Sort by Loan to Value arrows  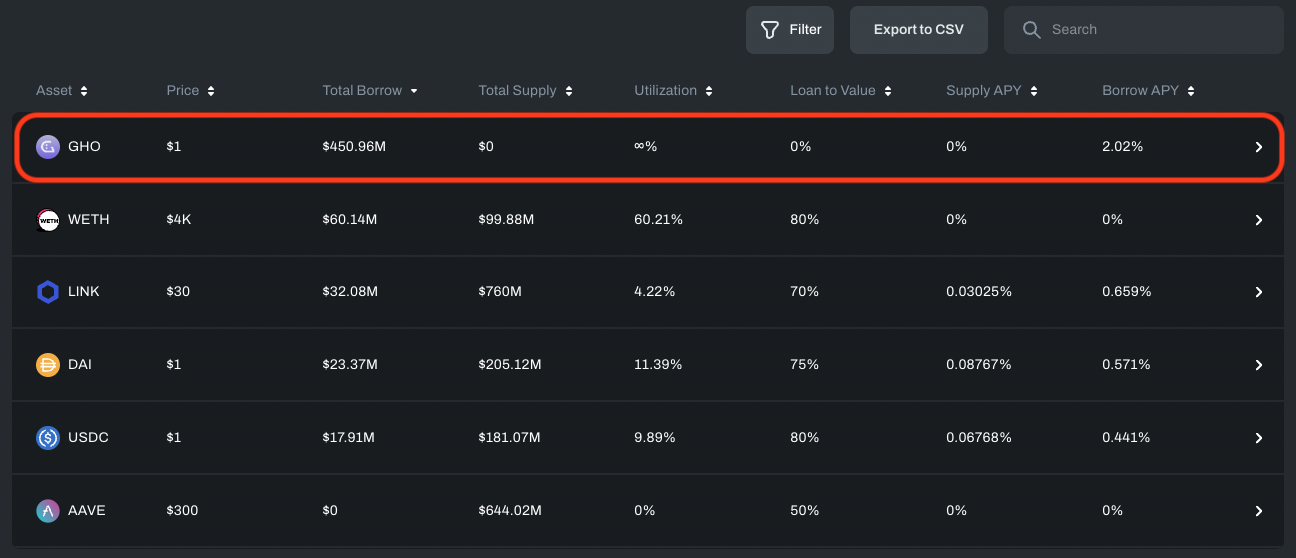click(x=887, y=91)
